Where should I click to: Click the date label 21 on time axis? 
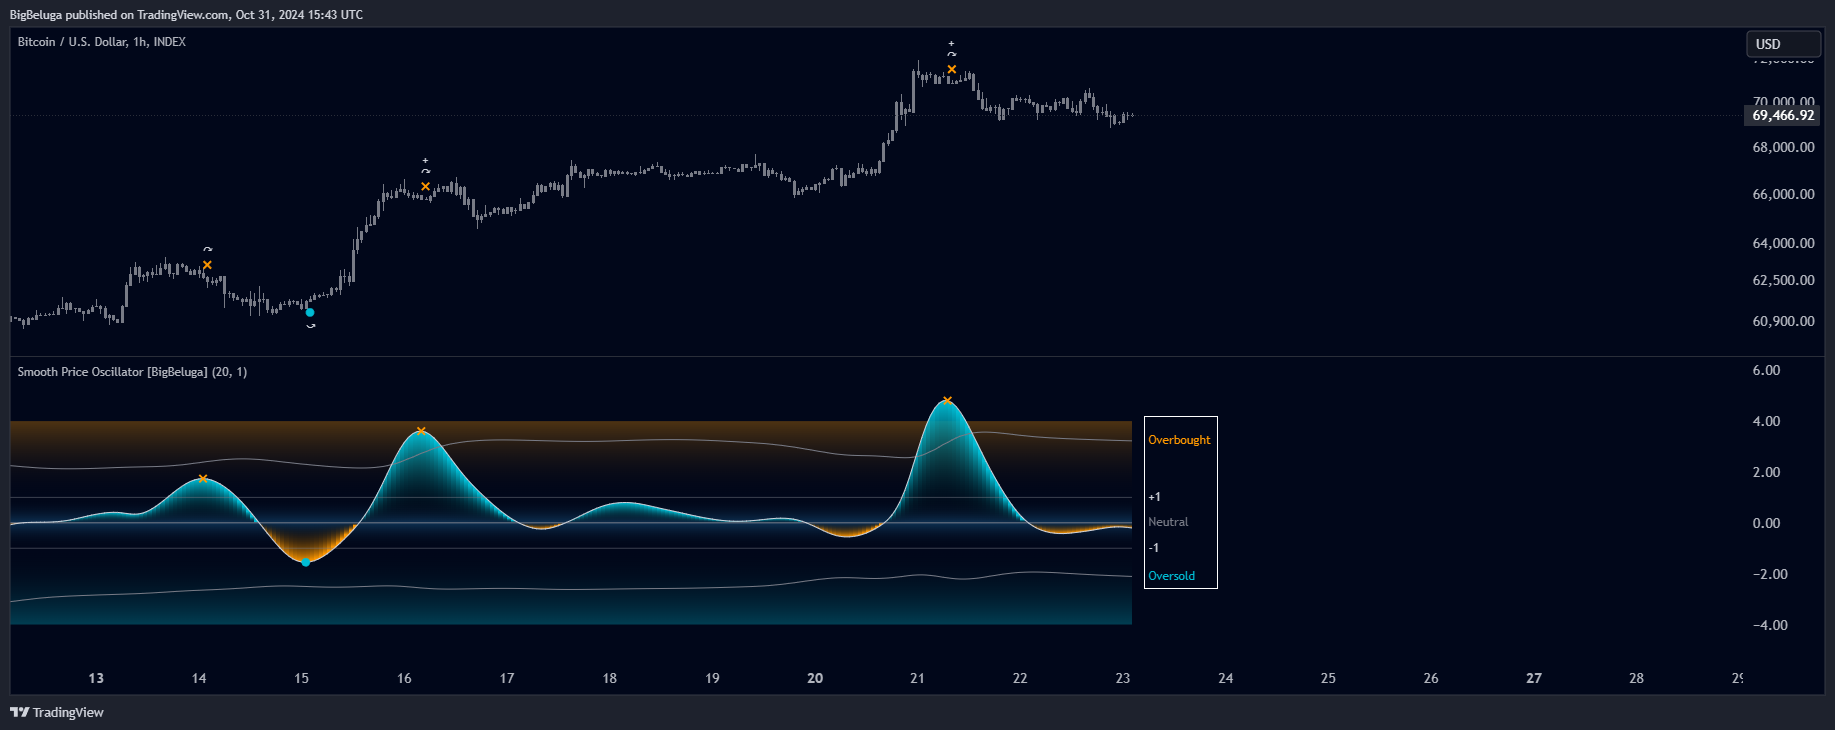coord(917,678)
